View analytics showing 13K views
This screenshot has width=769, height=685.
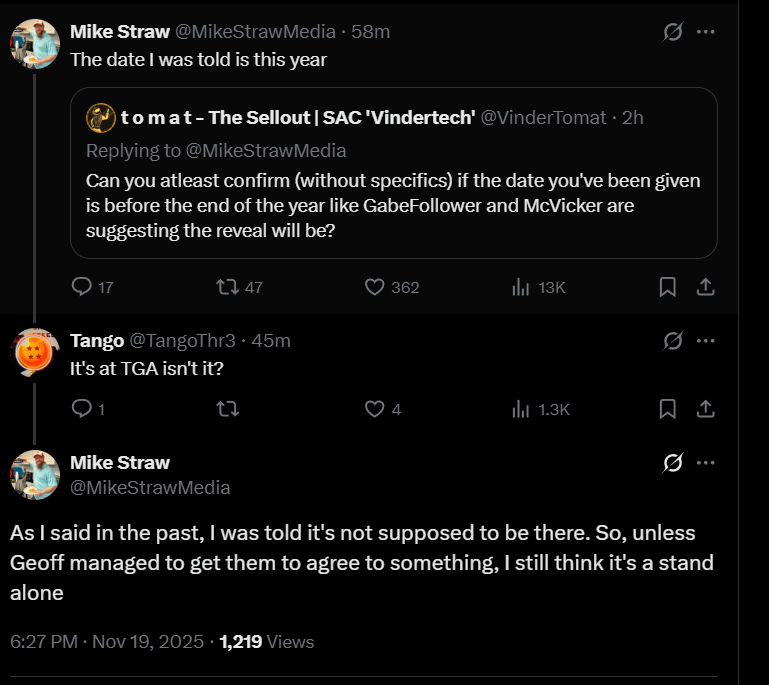click(x=521, y=287)
